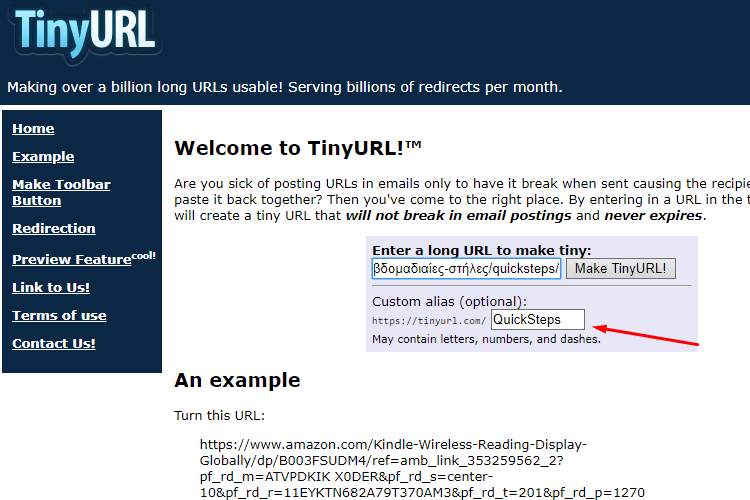The width and height of the screenshot is (750, 500).
Task: Go to Make Toolbar Button page
Action: tap(61, 192)
